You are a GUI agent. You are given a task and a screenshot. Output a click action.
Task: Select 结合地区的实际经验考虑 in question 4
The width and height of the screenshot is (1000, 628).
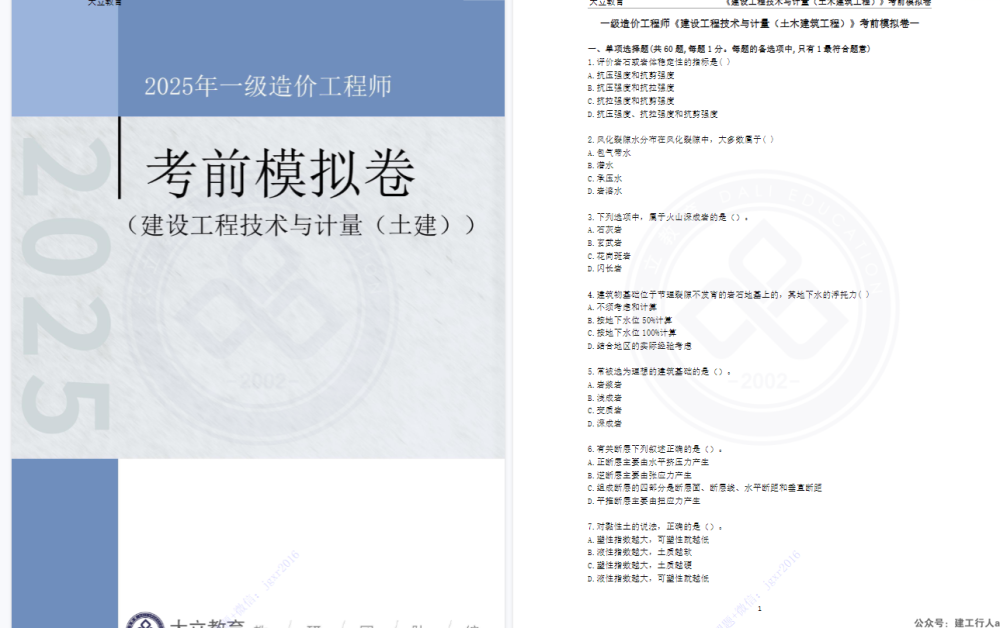pos(643,346)
